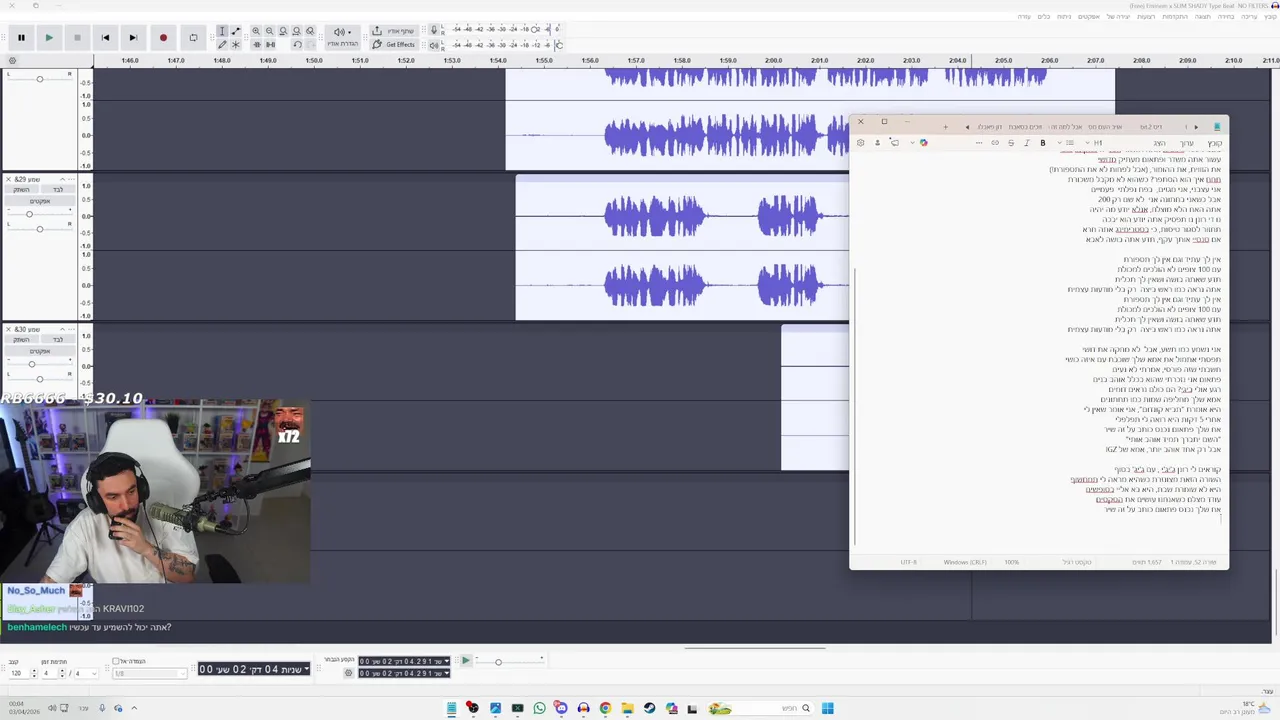Open time signature denominator dropdown
The height and width of the screenshot is (720, 1280).
tap(86, 673)
